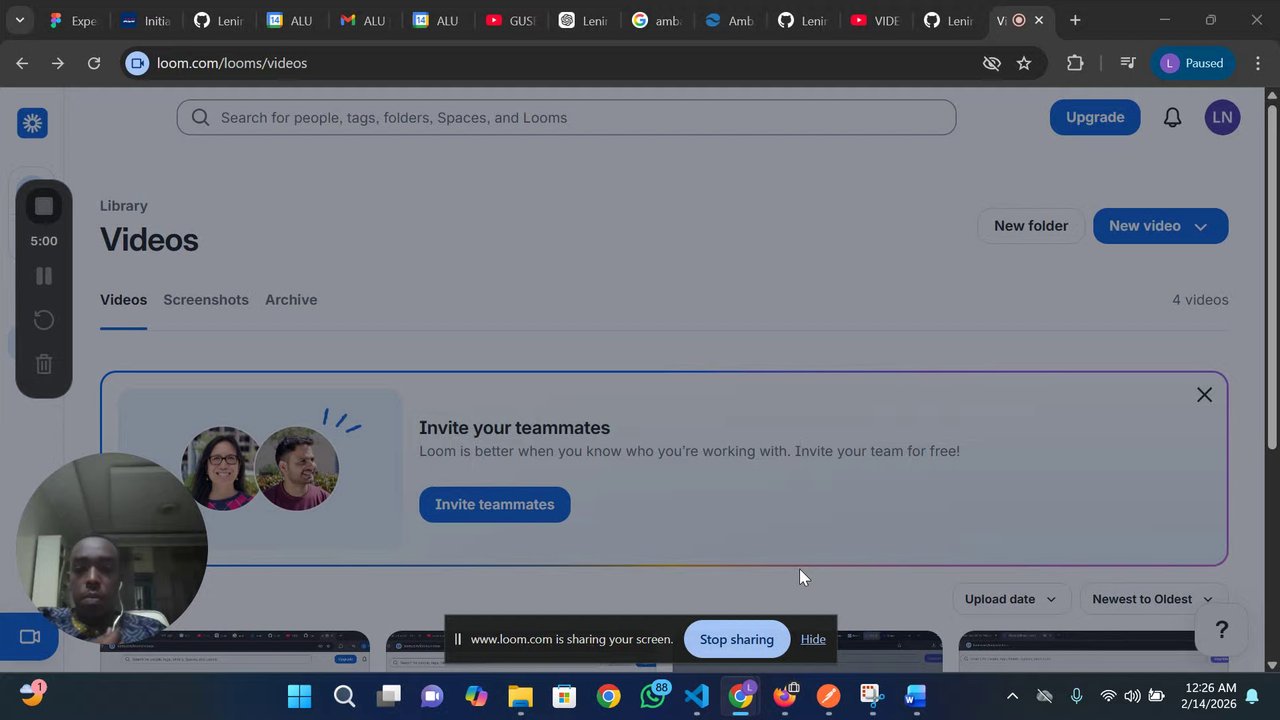This screenshot has height=720, width=1280.
Task: Click the microphone icon in the system tray
Action: click(1076, 696)
